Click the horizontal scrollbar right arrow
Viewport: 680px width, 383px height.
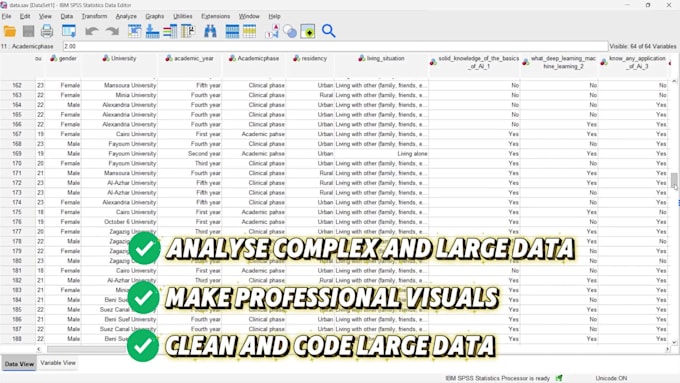pyautogui.click(x=667, y=349)
